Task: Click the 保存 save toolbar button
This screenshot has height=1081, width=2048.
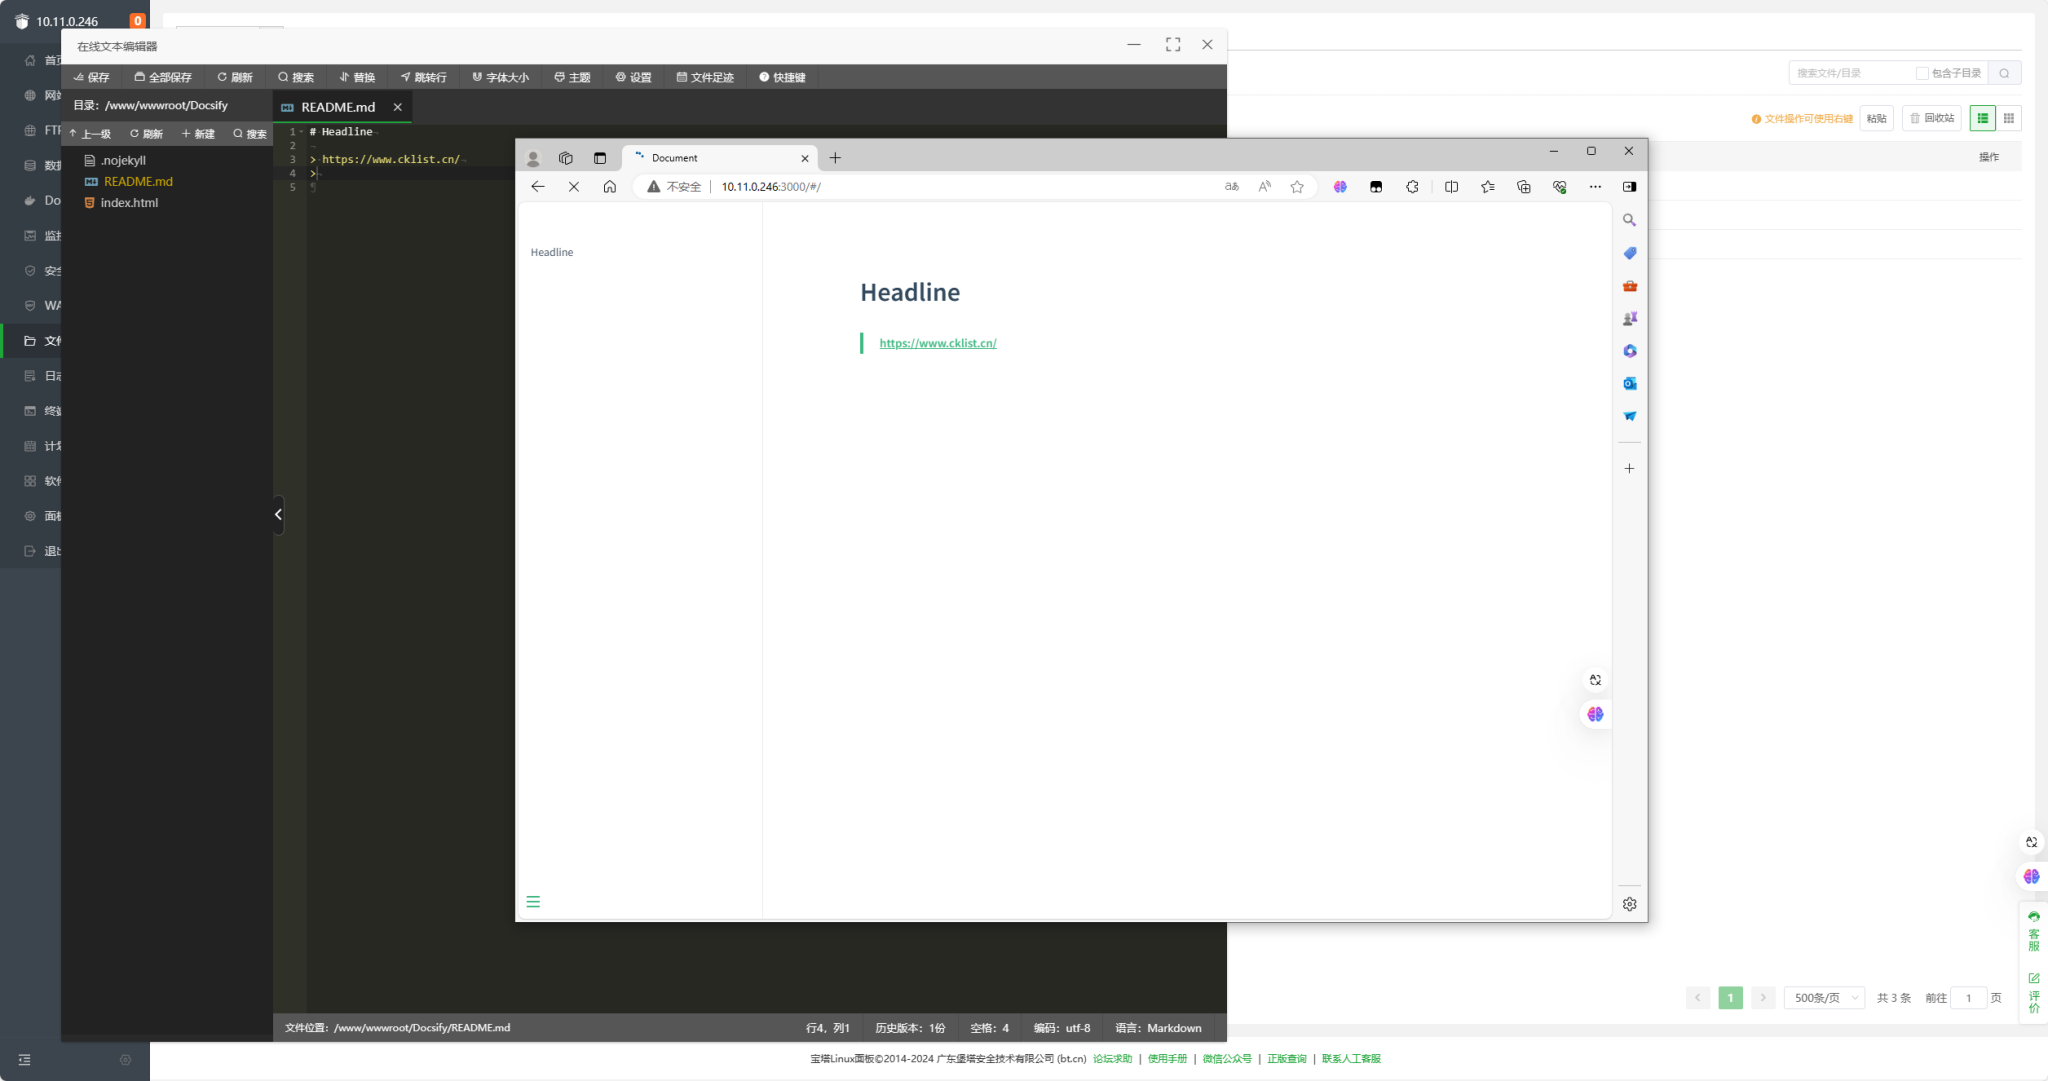Action: click(92, 77)
